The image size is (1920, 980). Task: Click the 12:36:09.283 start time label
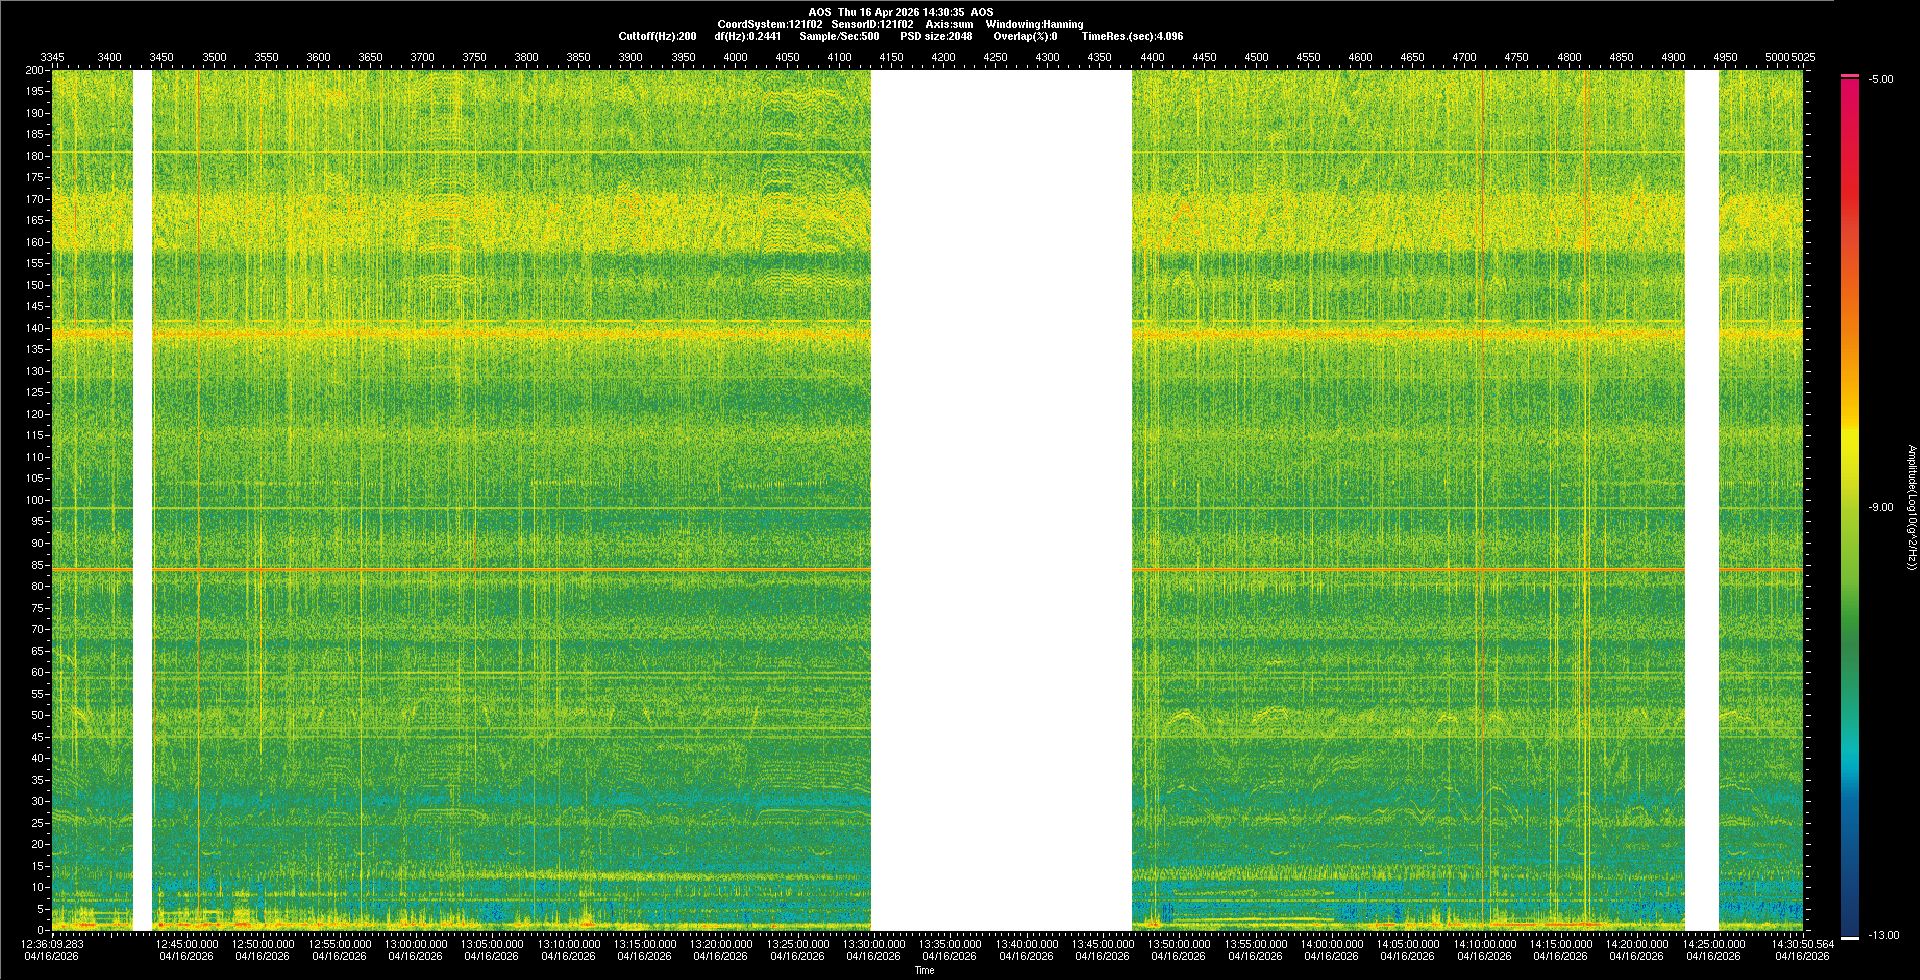(x=53, y=944)
